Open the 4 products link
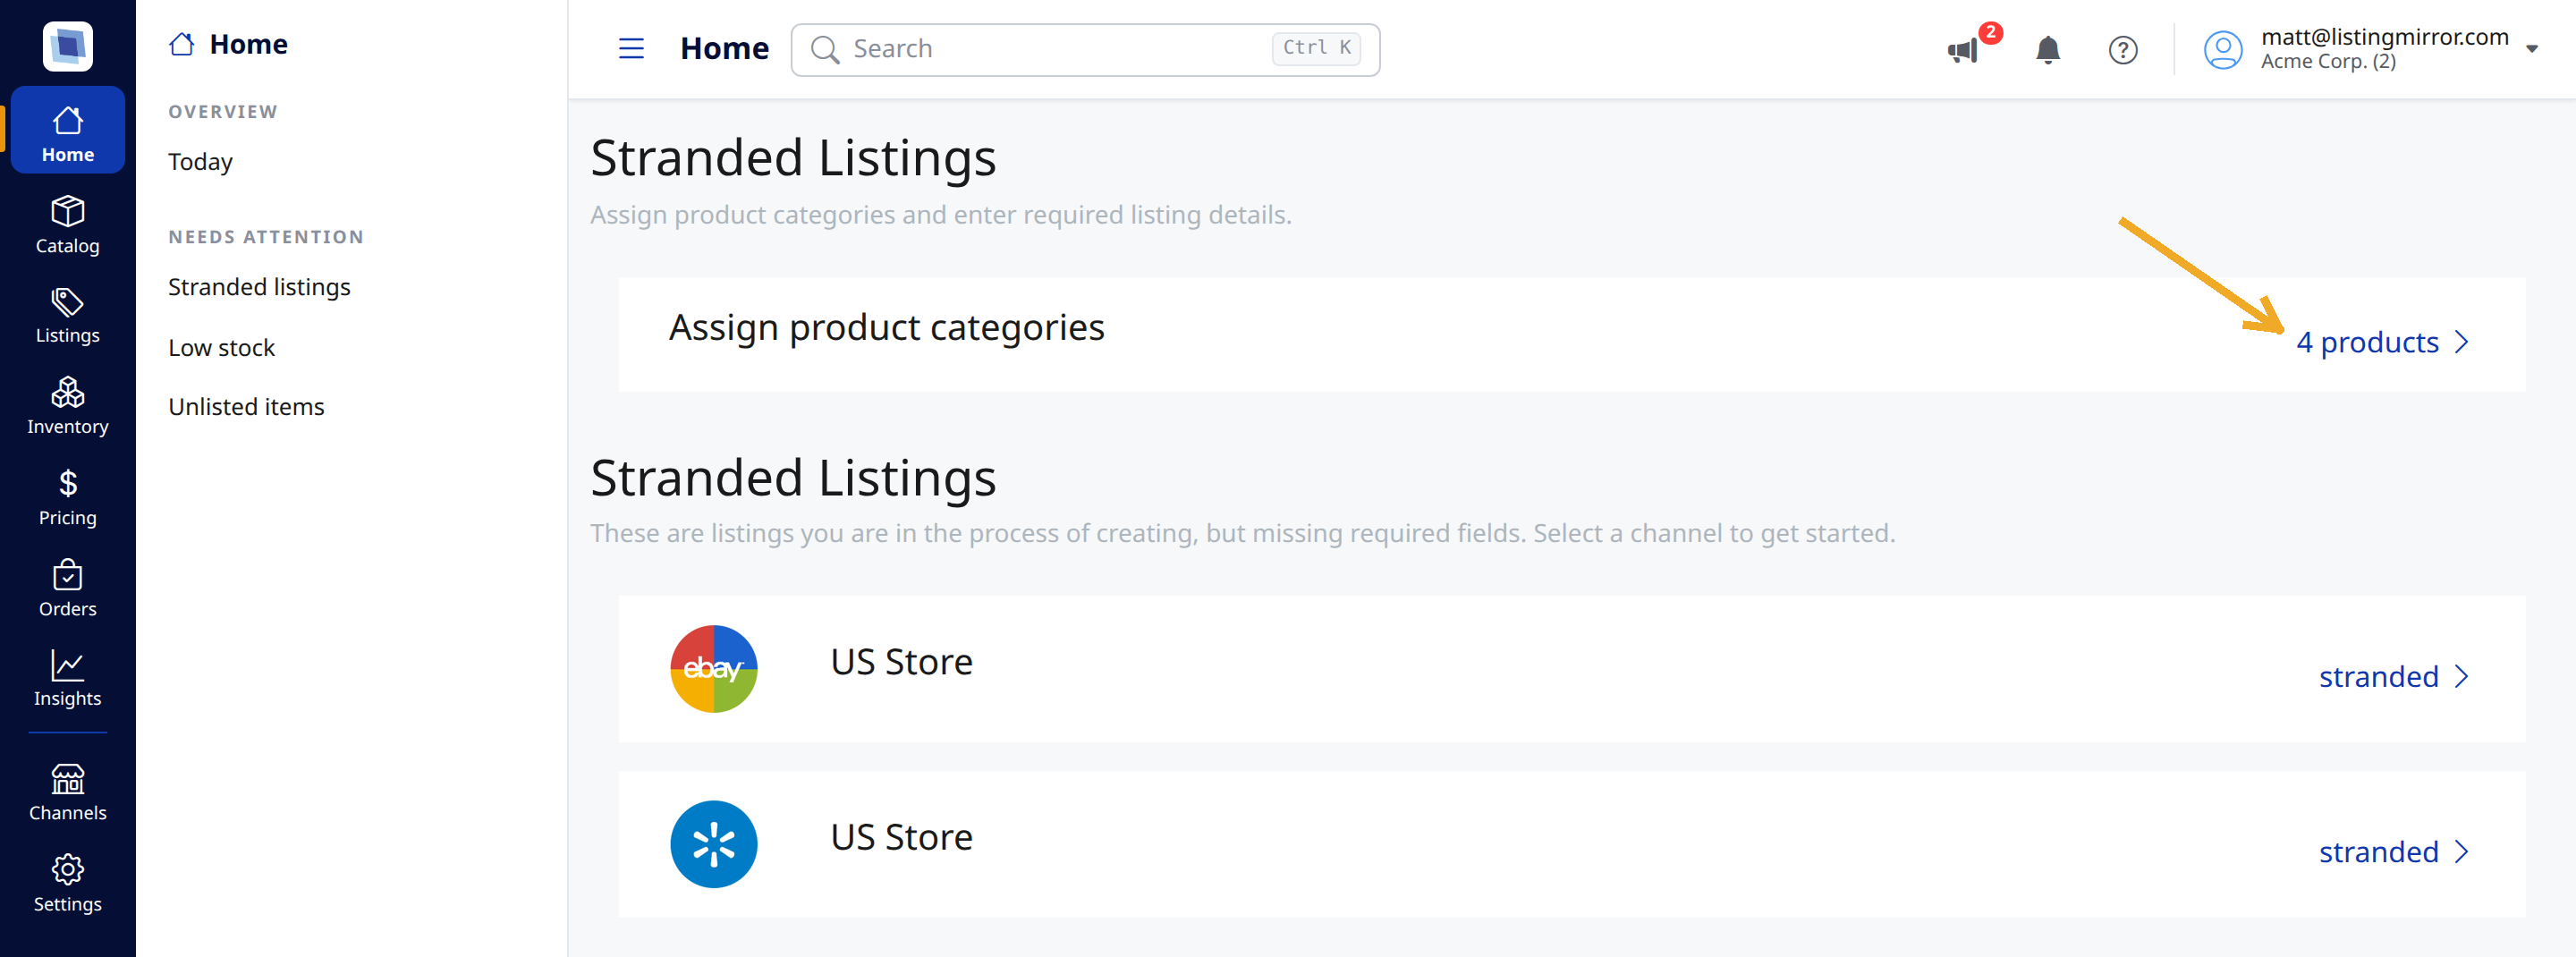This screenshot has height=957, width=2576. (x=2382, y=343)
